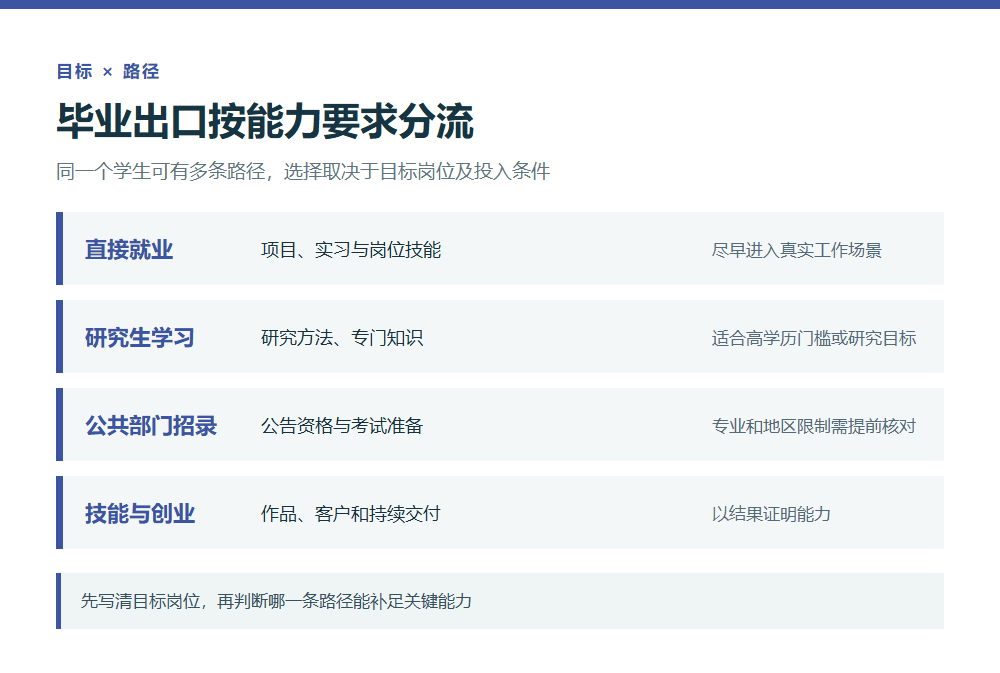Click '以结果证明能力' note
This screenshot has height=673, width=1000.
click(x=771, y=514)
